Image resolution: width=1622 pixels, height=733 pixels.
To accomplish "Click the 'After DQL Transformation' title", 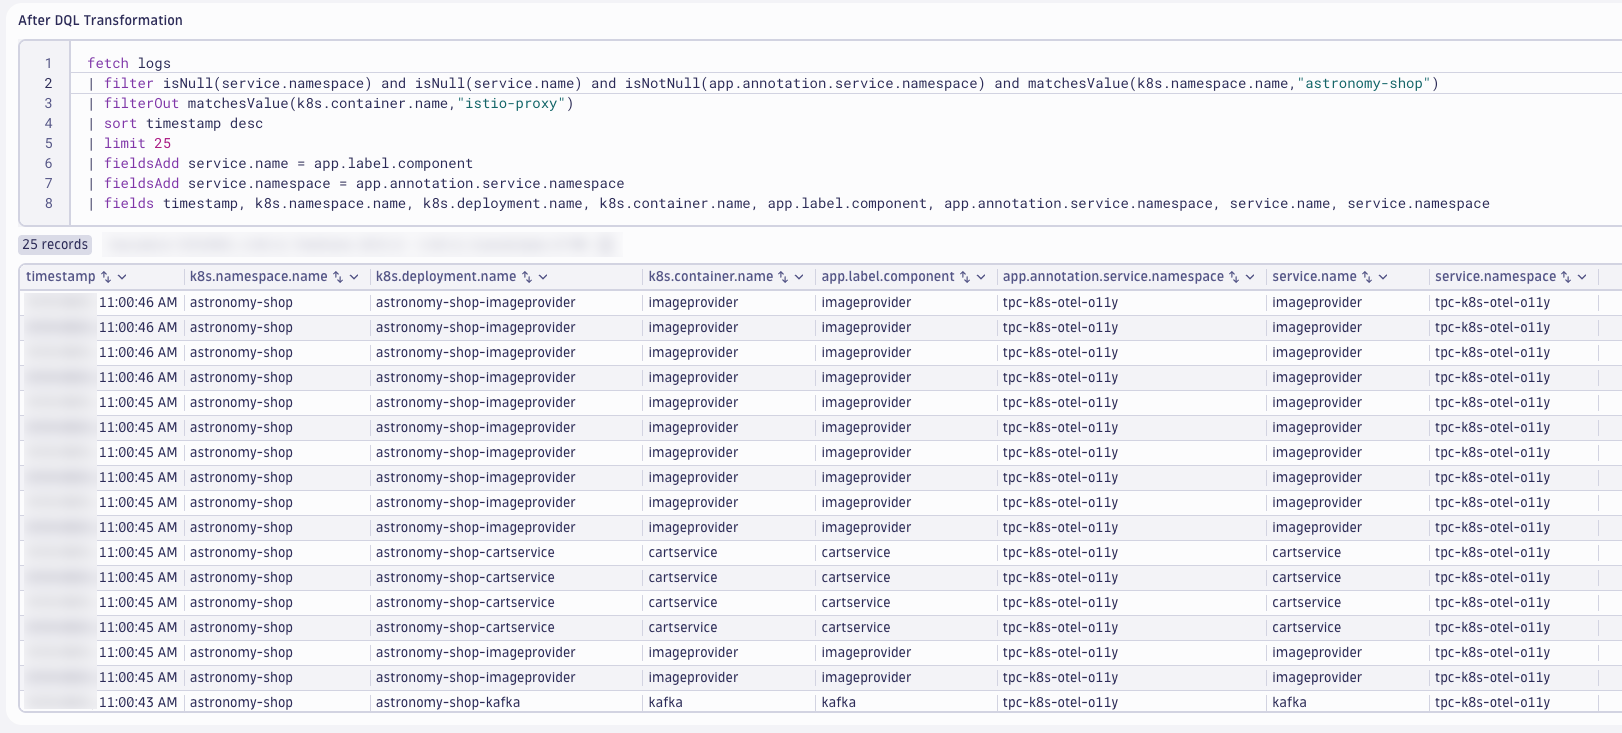I will (x=100, y=20).
